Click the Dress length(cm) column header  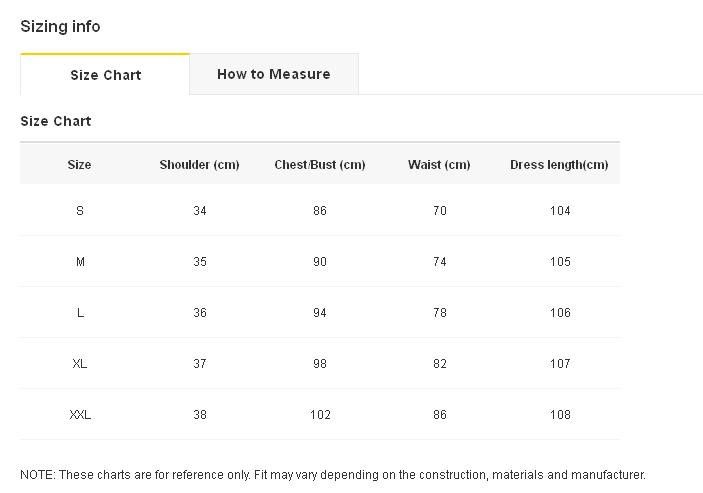(x=559, y=164)
